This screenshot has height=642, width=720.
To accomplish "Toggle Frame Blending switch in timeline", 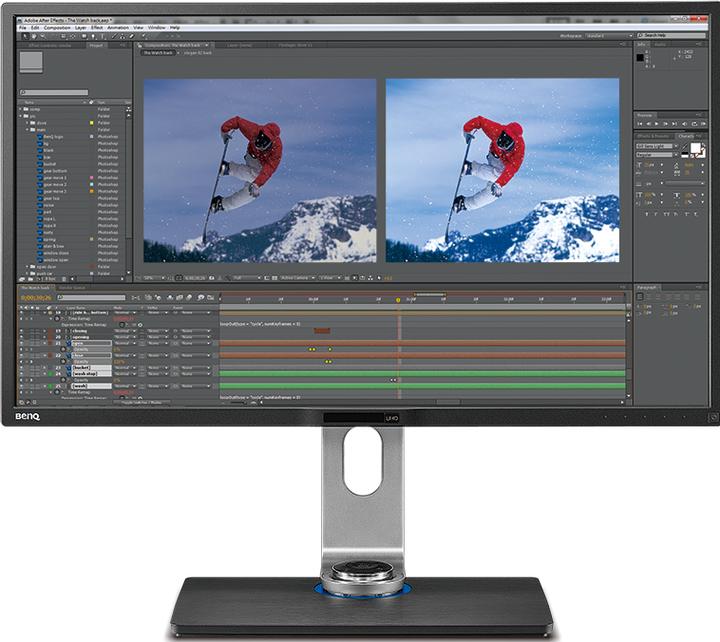I will tap(179, 298).
